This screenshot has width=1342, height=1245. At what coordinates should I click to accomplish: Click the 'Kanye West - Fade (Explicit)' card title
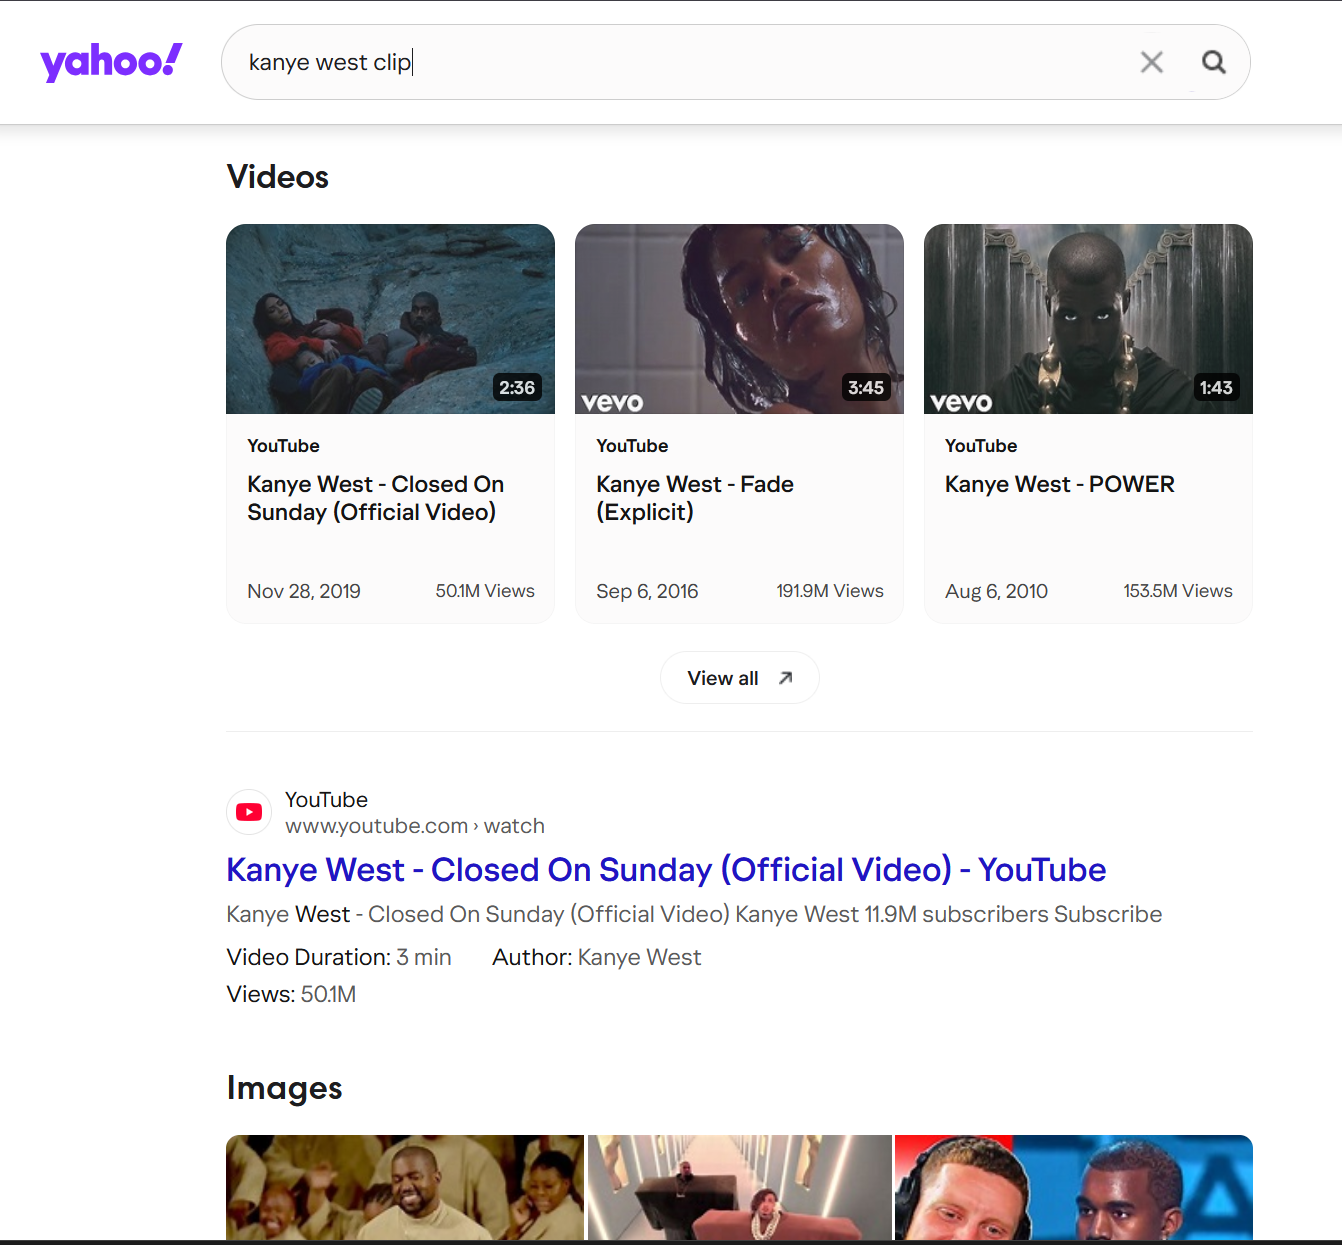coord(694,498)
